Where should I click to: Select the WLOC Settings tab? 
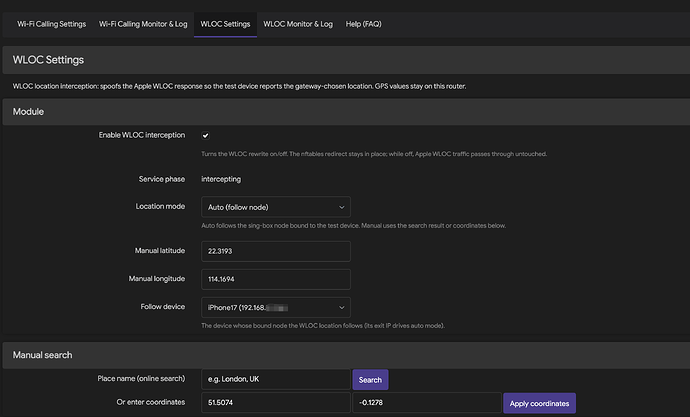pyautogui.click(x=225, y=24)
